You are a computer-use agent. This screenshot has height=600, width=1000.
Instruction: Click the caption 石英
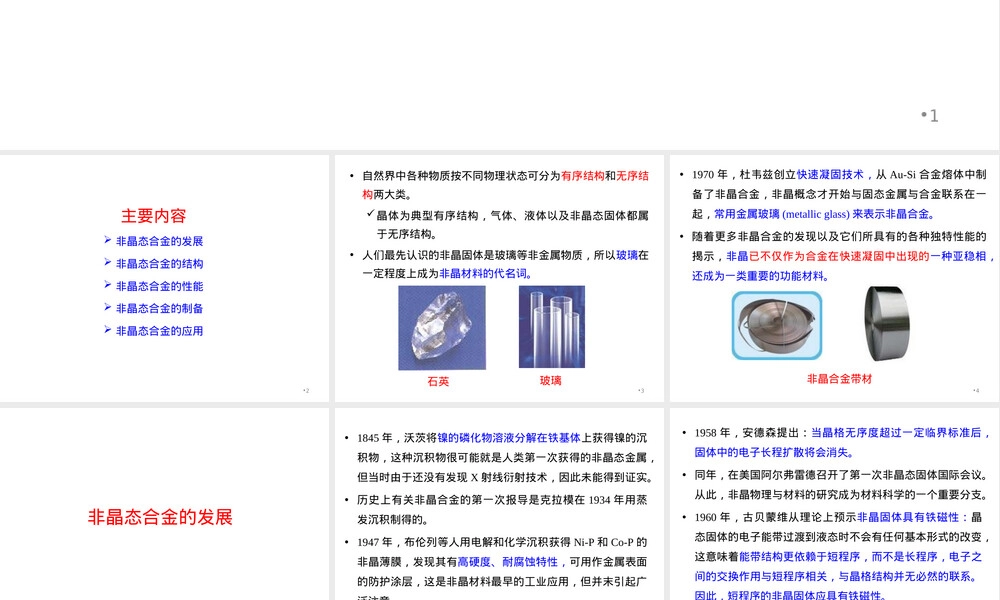[438, 381]
